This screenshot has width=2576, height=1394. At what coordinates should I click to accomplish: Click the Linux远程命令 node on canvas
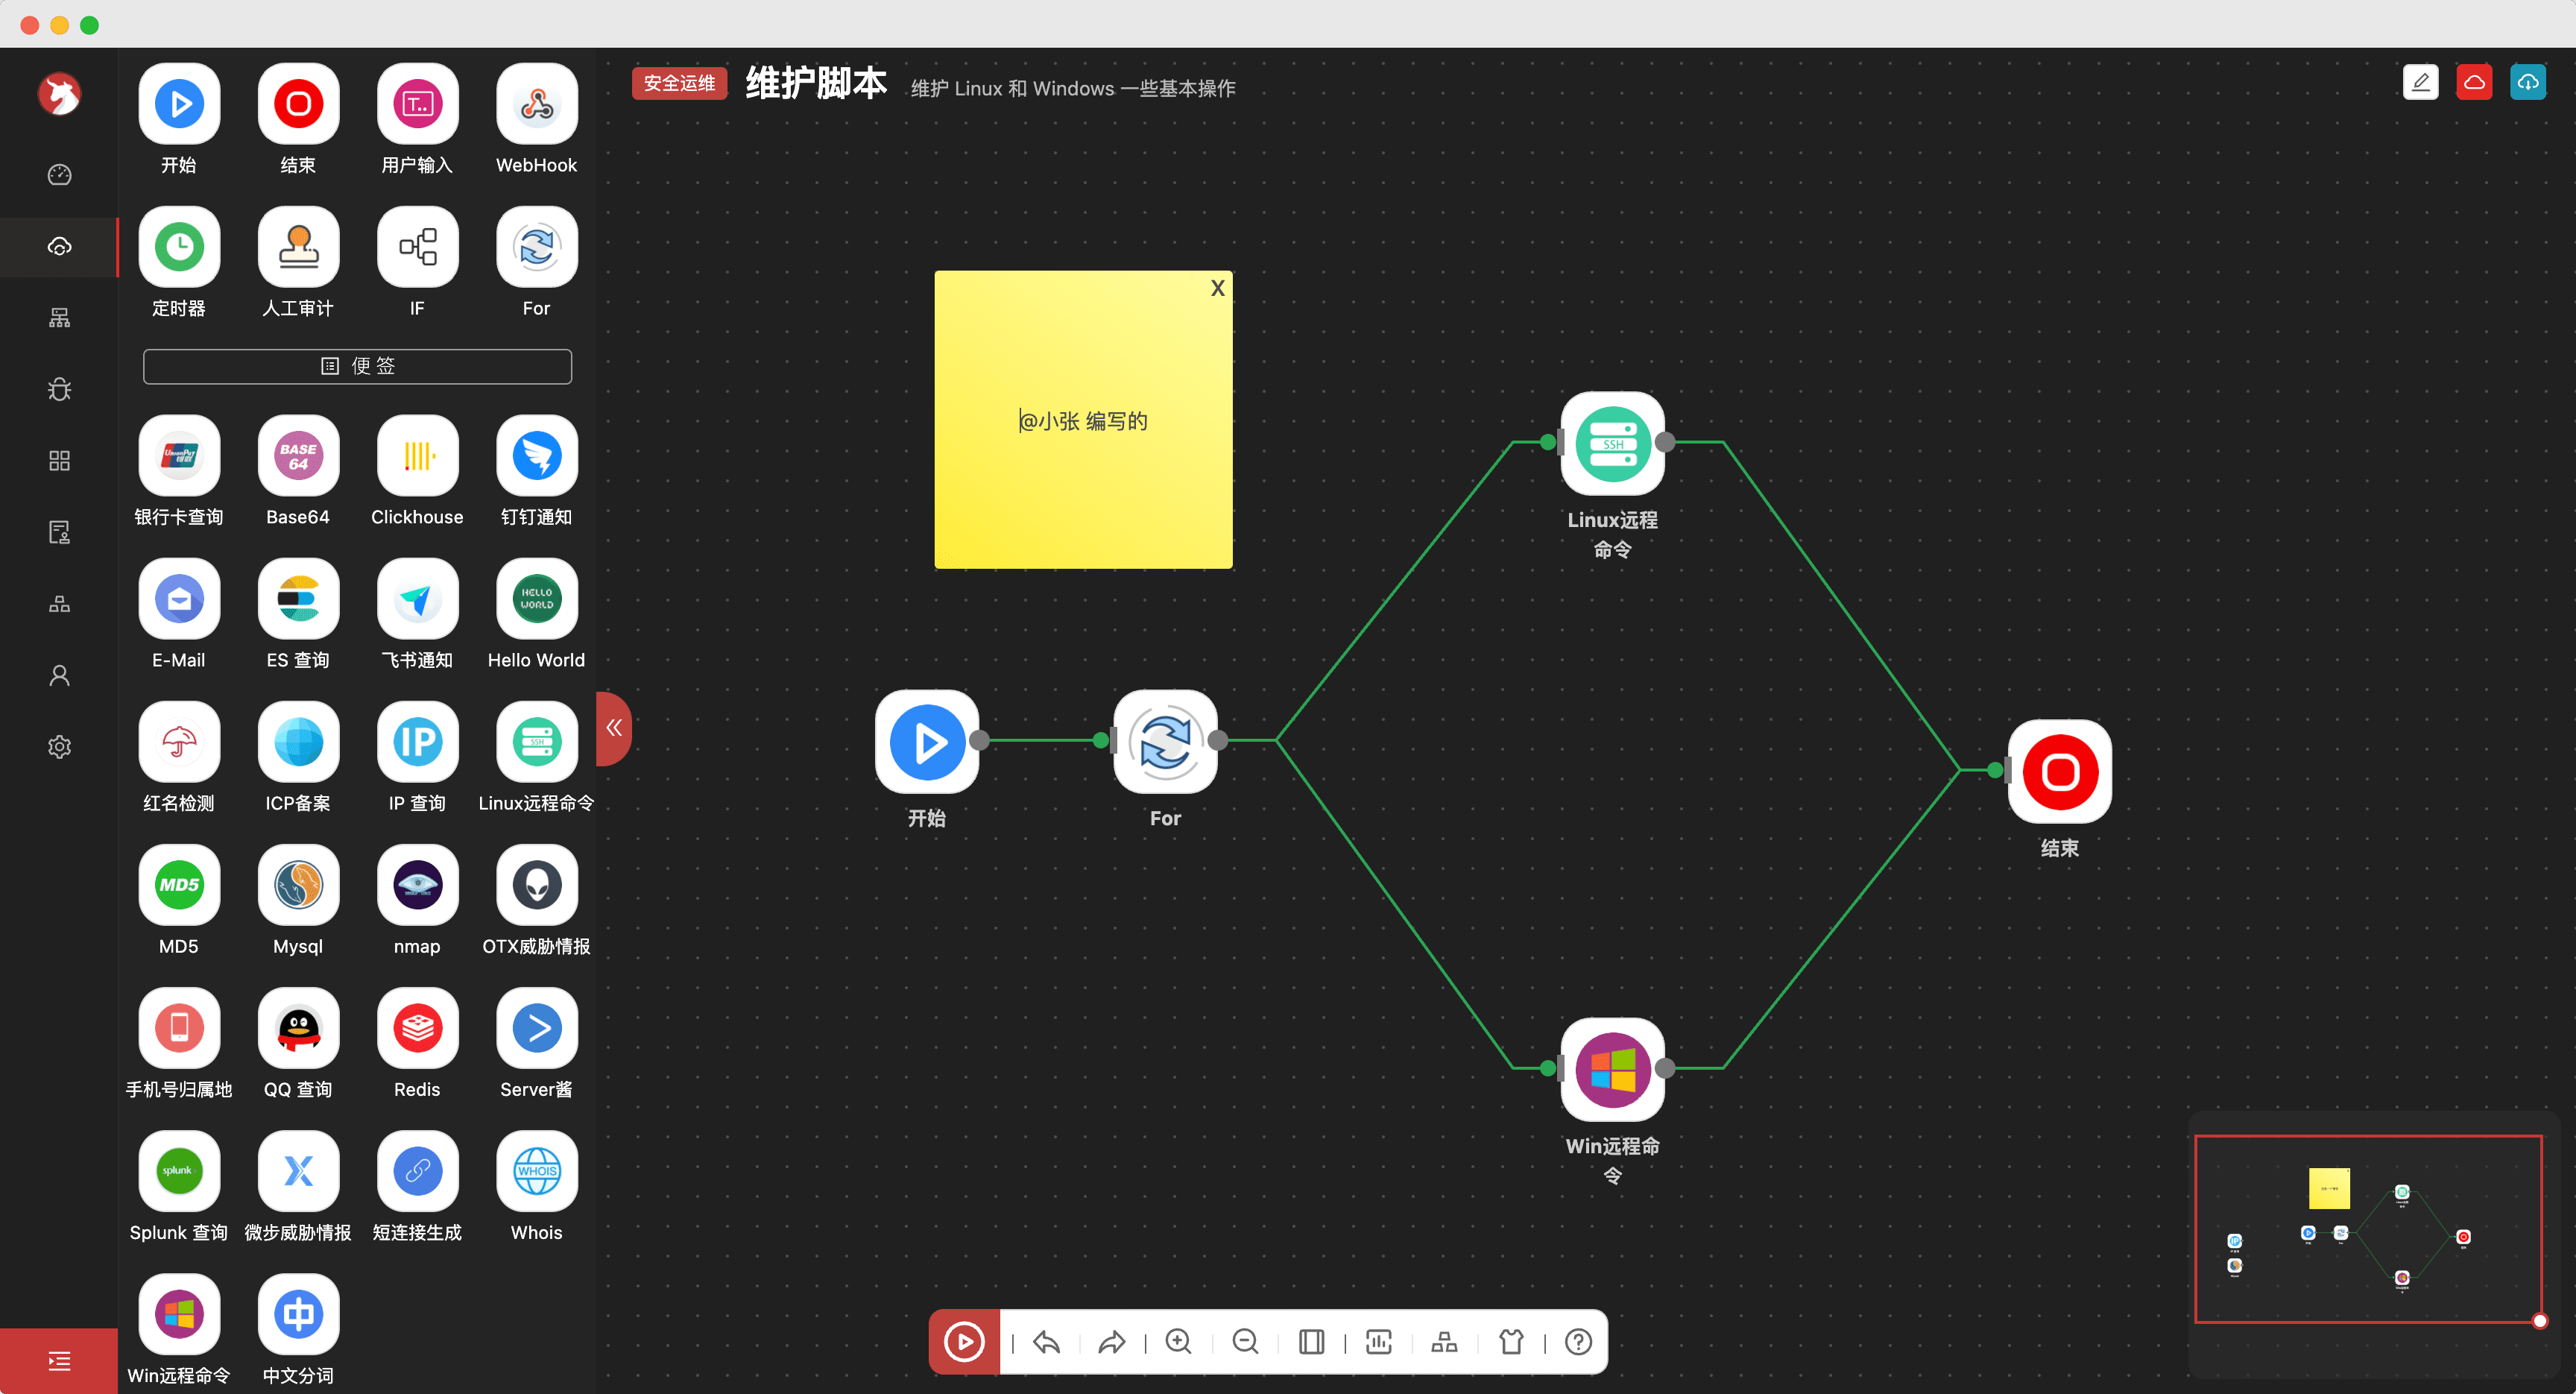1612,444
